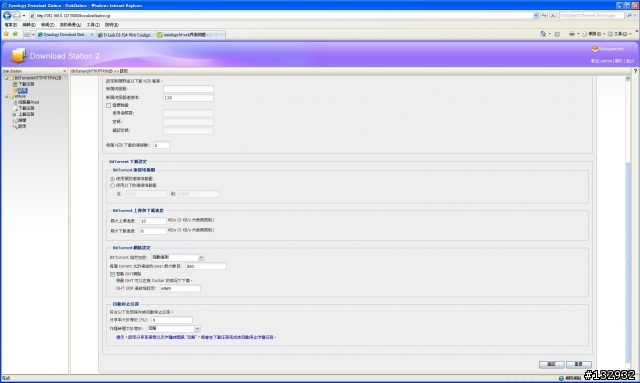Open the File menu in menu bar
This screenshot has height=383, width=640.
coord(11,25)
